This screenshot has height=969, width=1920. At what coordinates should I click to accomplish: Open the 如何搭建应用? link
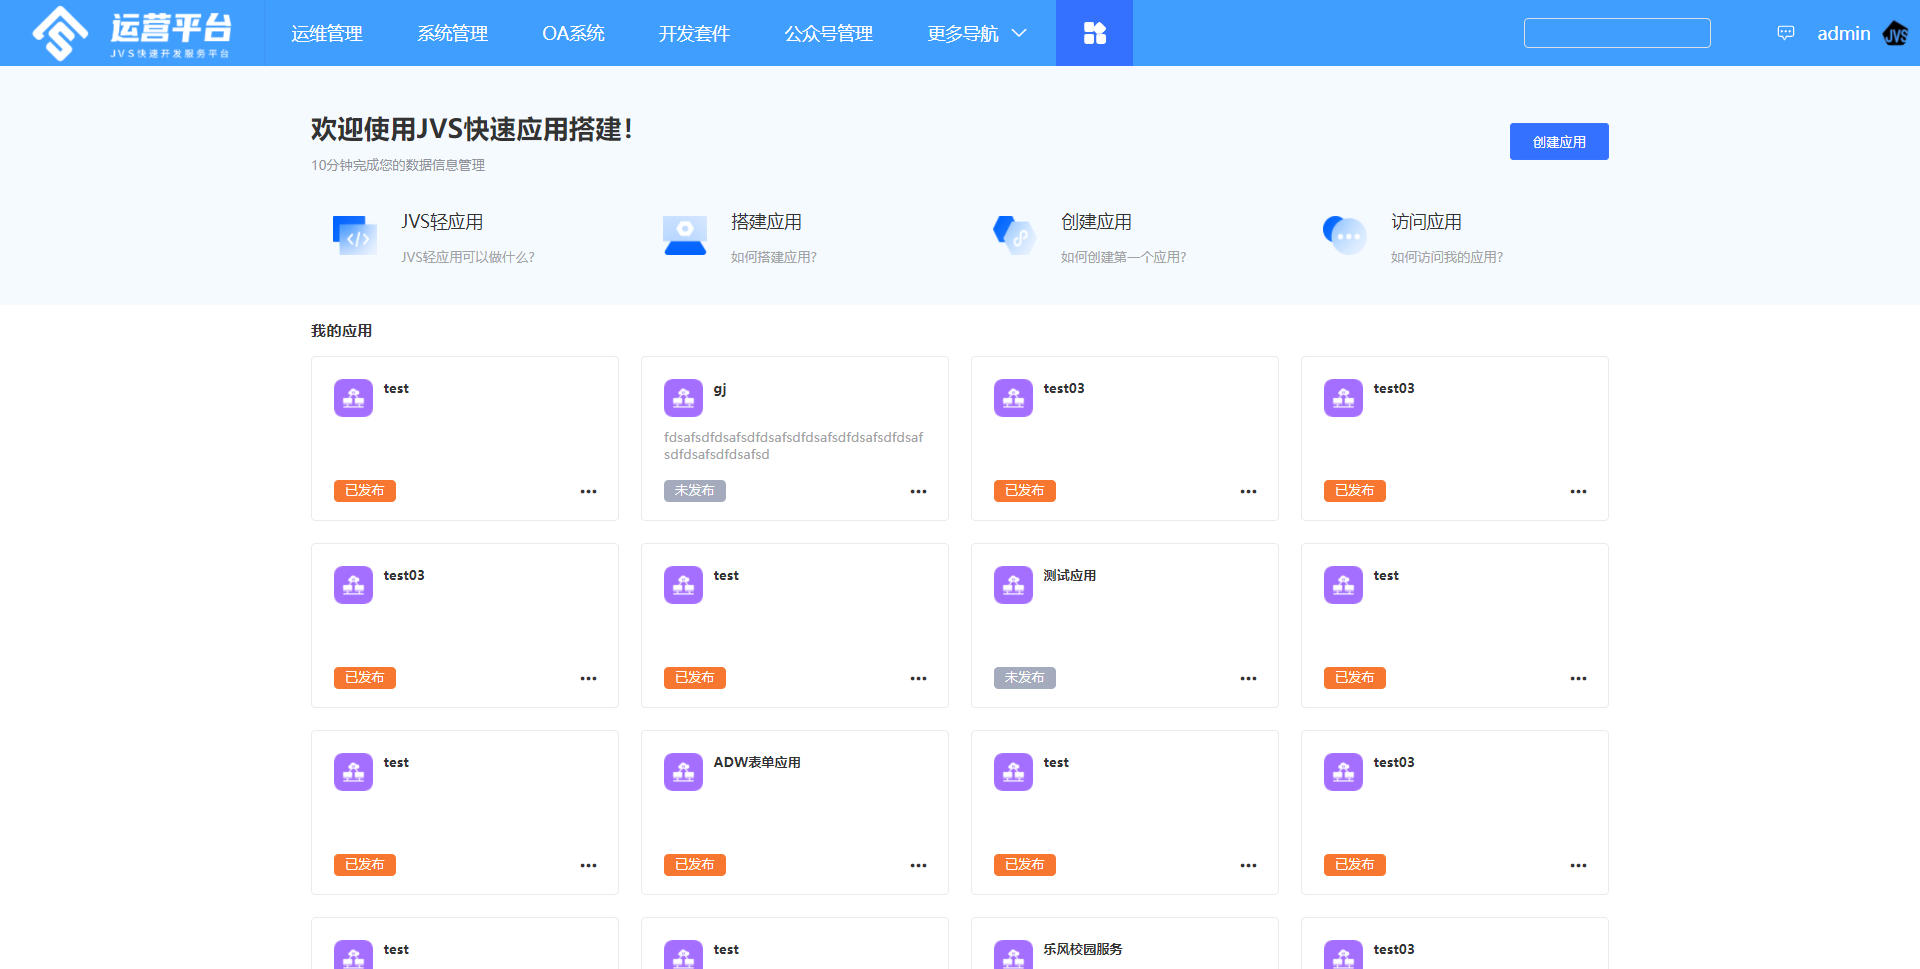[773, 257]
